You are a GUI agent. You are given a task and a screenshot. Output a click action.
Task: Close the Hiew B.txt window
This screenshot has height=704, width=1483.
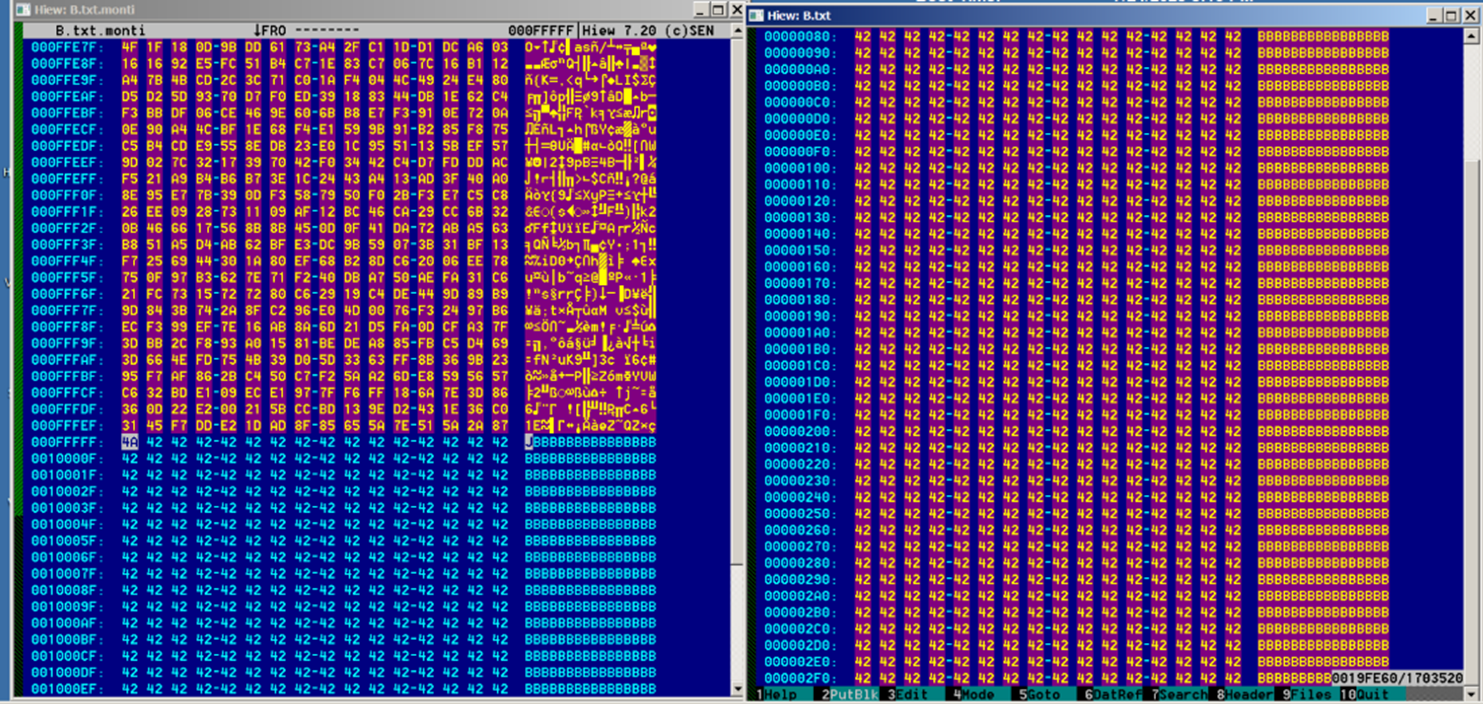click(1472, 15)
